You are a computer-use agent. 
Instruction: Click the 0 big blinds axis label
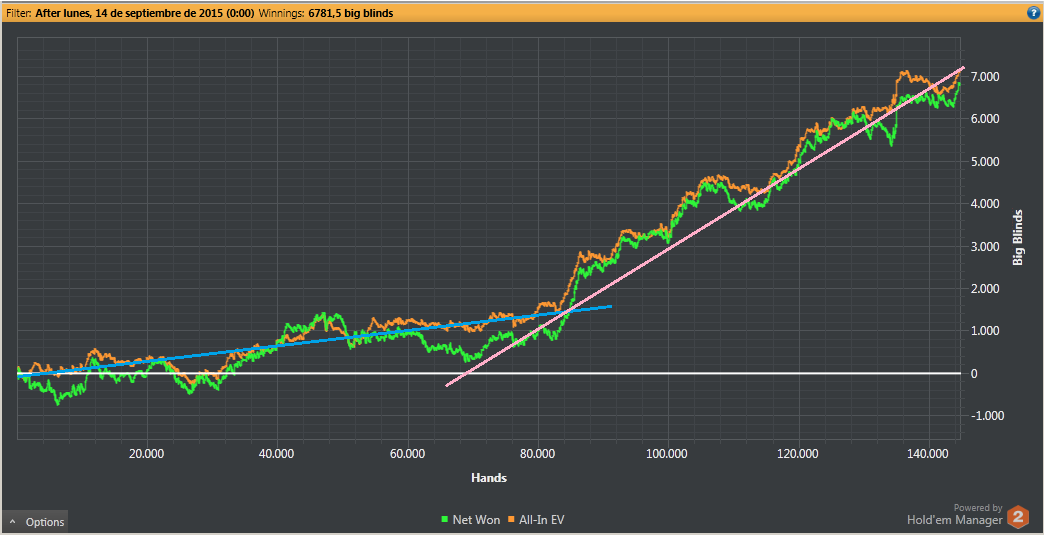click(974, 373)
